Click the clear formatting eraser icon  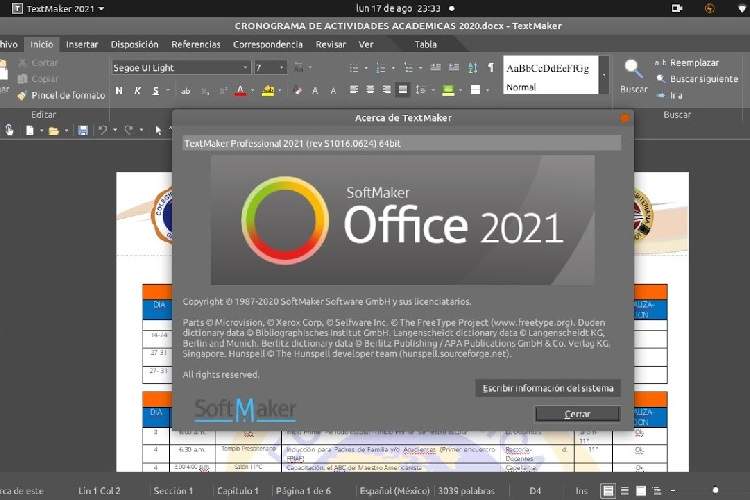[298, 90]
